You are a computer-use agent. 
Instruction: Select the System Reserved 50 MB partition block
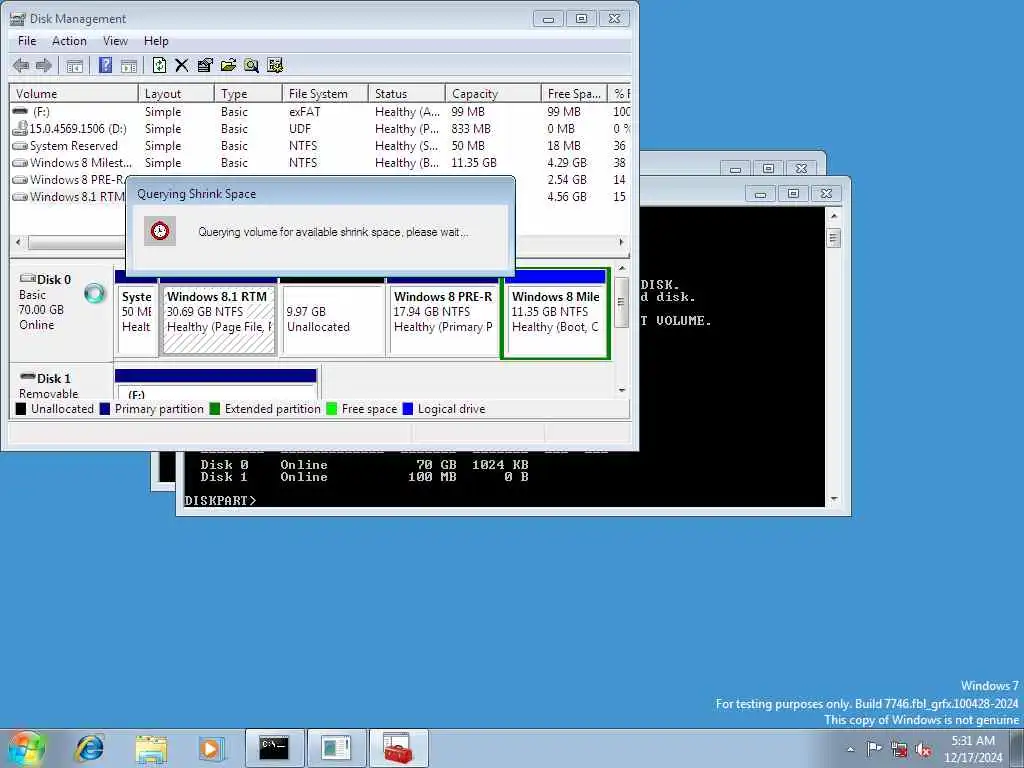(x=136, y=313)
